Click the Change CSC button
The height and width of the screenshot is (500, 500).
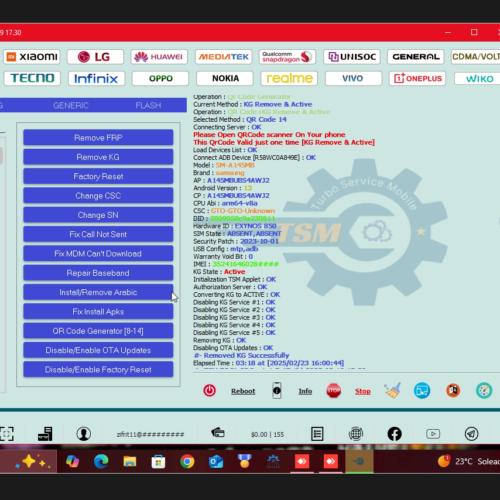98,195
